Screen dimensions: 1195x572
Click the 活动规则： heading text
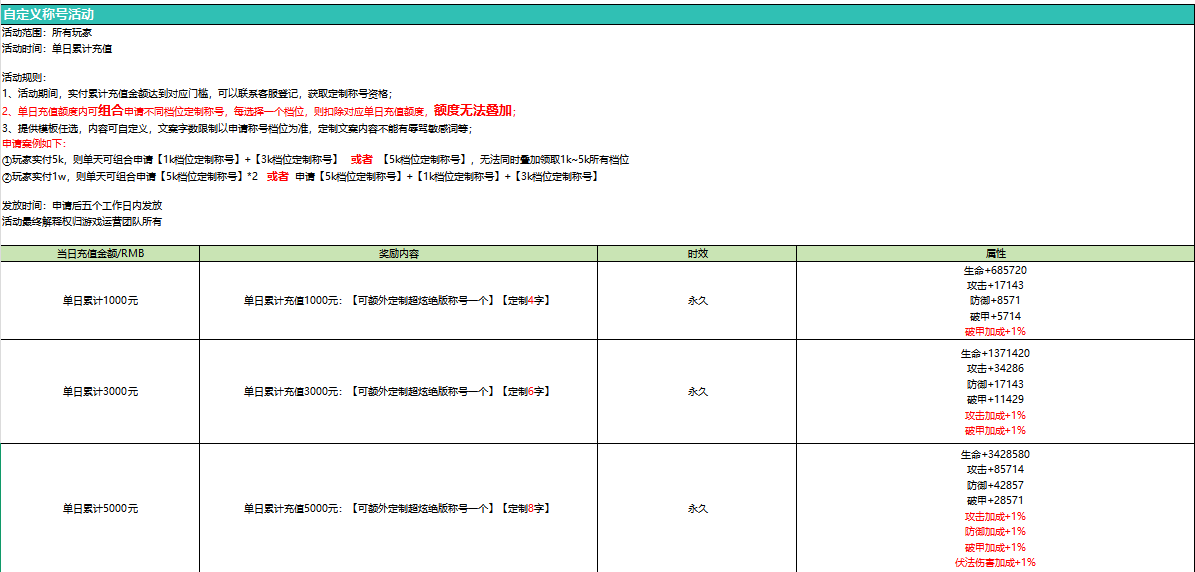click(x=24, y=77)
